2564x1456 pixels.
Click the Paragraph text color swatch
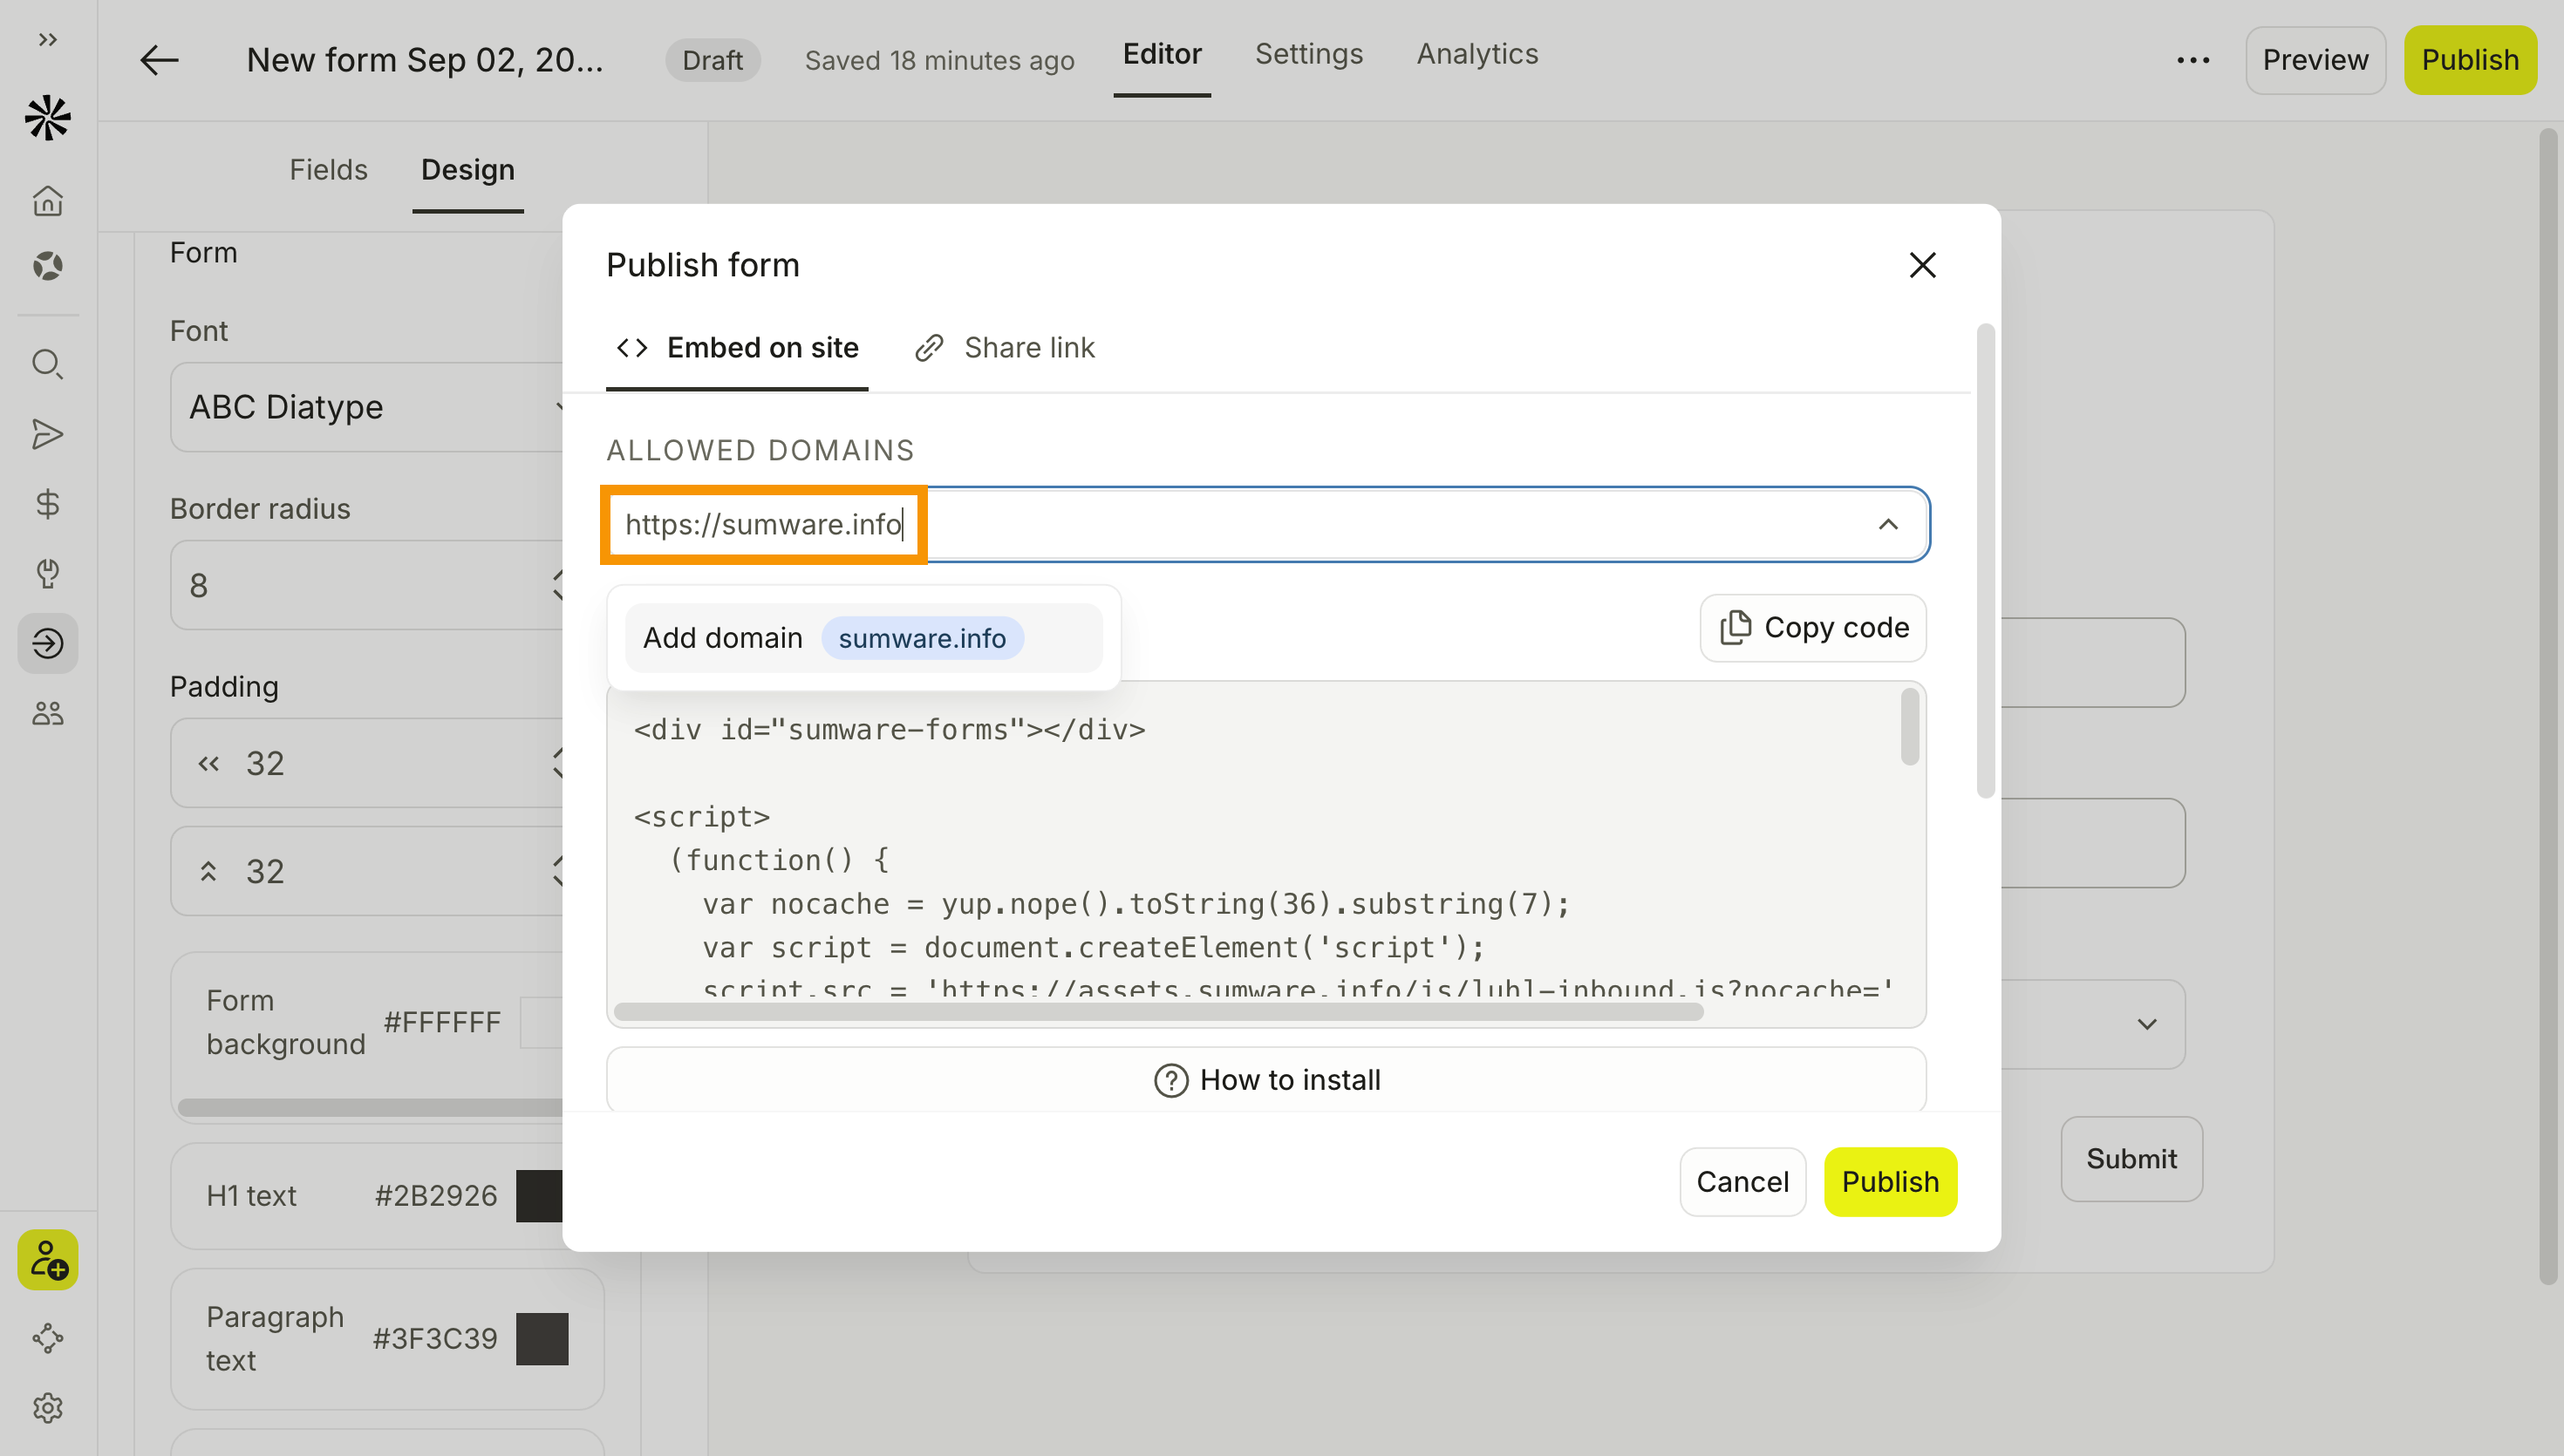point(542,1339)
